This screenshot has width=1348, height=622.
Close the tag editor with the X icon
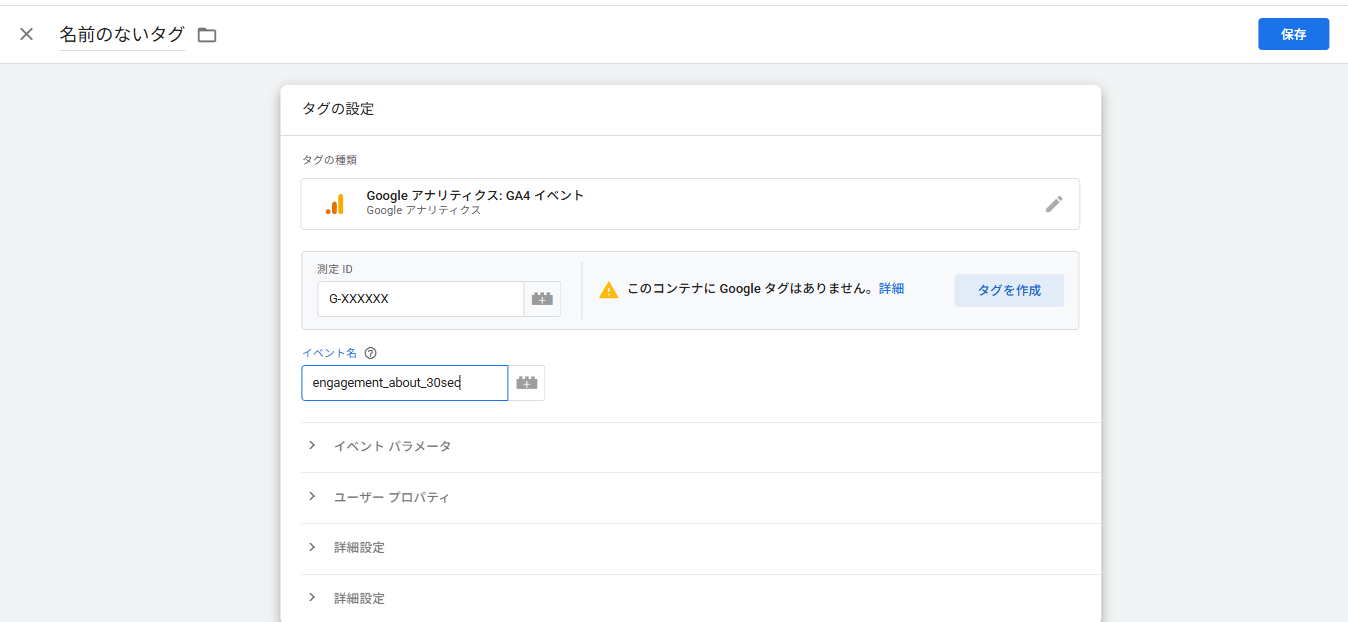27,34
